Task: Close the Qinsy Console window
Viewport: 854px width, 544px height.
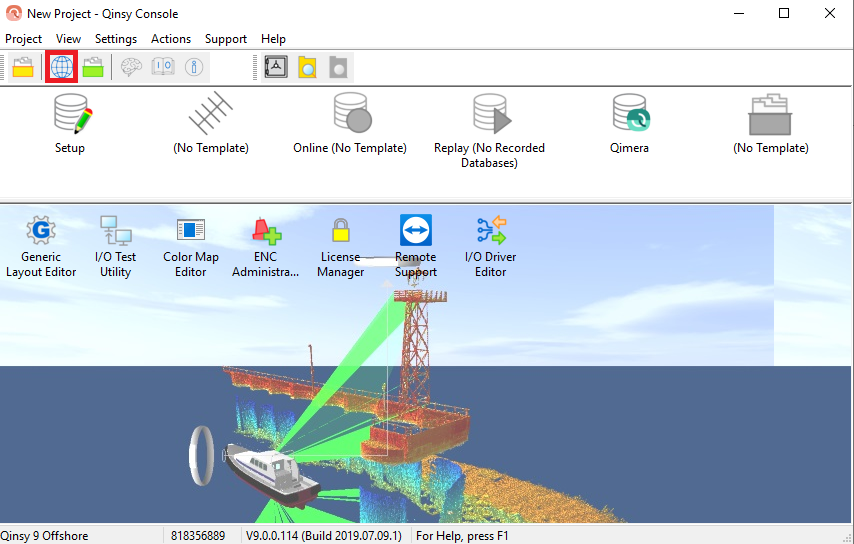Action: (x=829, y=13)
